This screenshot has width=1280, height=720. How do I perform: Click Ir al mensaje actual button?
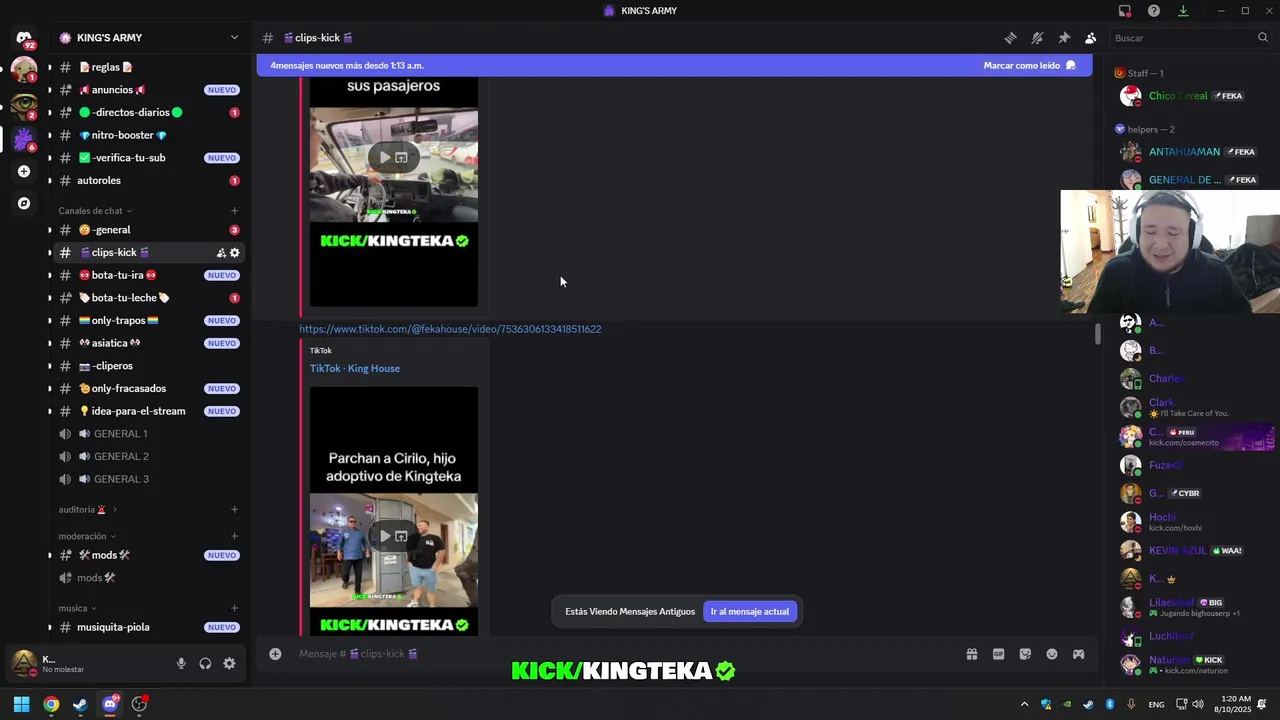750,611
